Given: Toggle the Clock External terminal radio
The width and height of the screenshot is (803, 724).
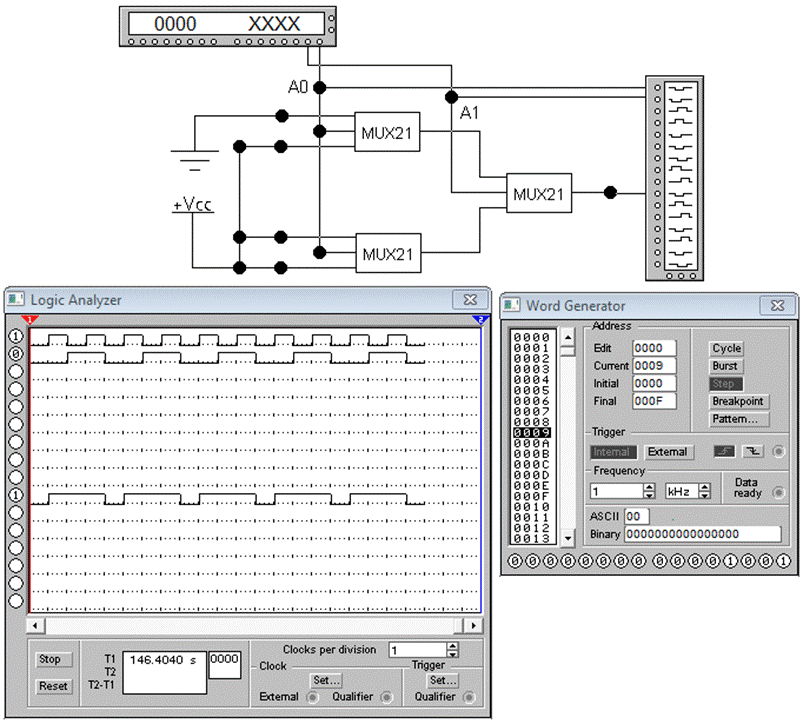Looking at the screenshot, I should click(x=312, y=697).
